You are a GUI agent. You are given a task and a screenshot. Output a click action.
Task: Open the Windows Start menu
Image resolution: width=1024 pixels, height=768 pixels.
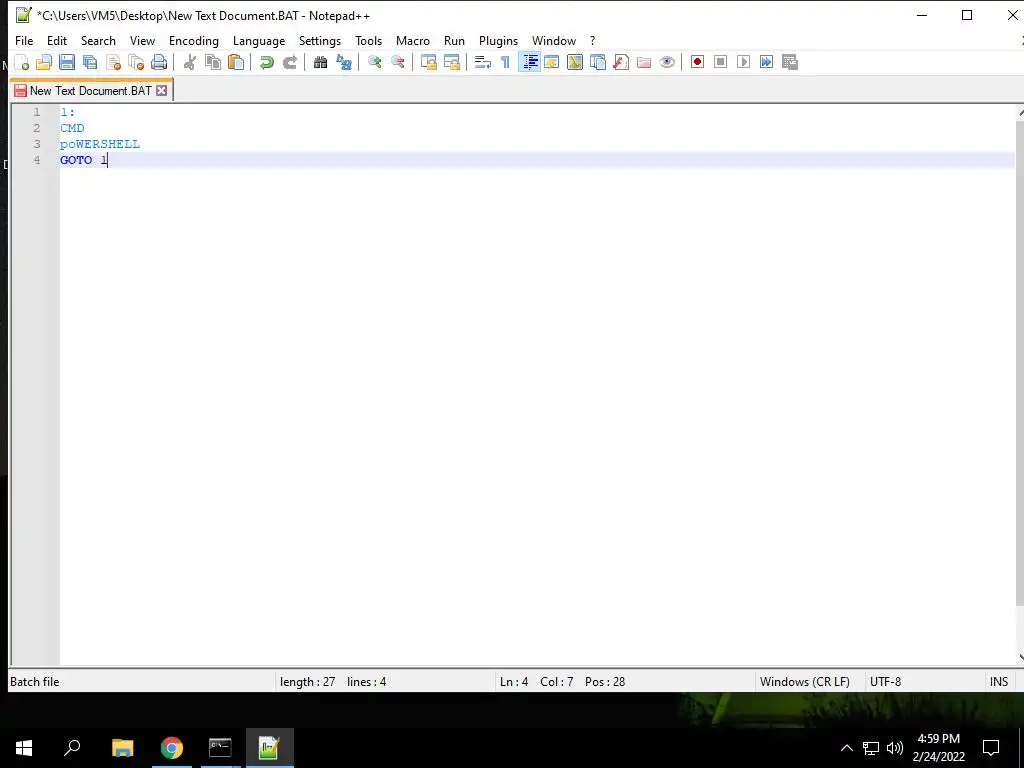pos(24,748)
